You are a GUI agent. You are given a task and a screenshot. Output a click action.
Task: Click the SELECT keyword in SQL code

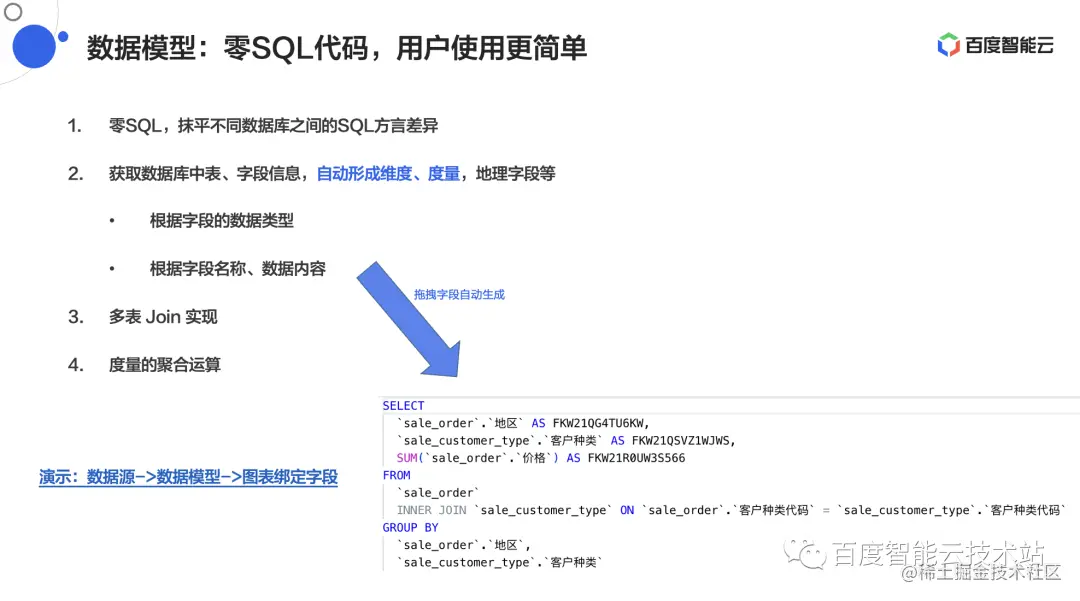(404, 405)
